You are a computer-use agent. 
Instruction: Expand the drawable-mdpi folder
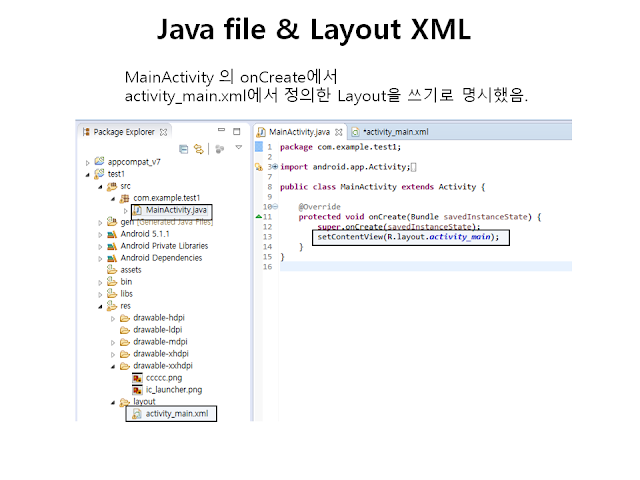(113, 342)
